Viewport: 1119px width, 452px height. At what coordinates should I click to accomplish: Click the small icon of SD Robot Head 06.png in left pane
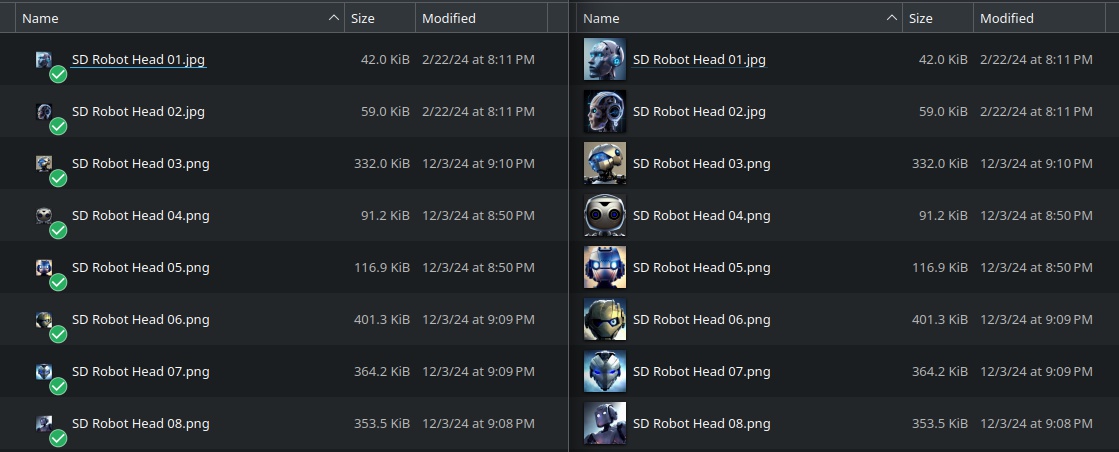44,319
